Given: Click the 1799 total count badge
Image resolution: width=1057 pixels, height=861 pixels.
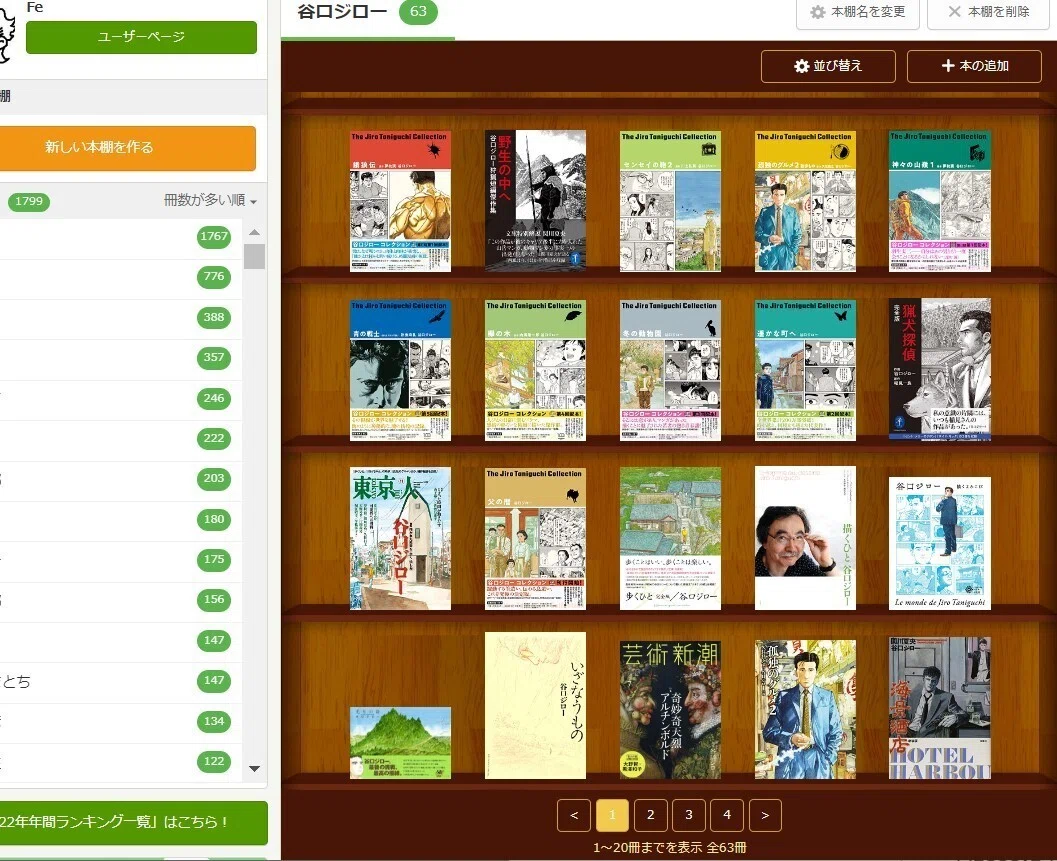Looking at the screenshot, I should point(29,202).
